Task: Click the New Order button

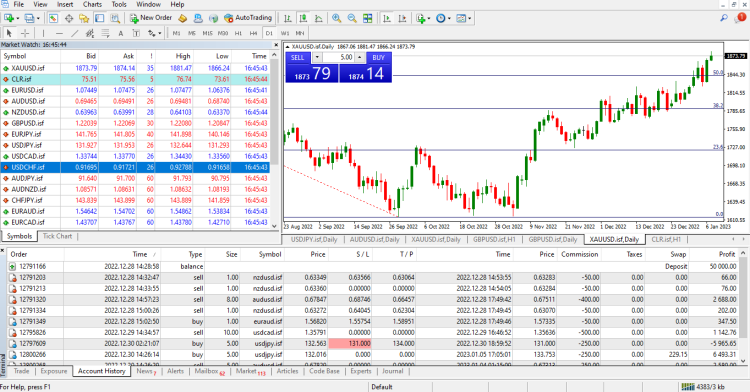Action: tap(151, 18)
